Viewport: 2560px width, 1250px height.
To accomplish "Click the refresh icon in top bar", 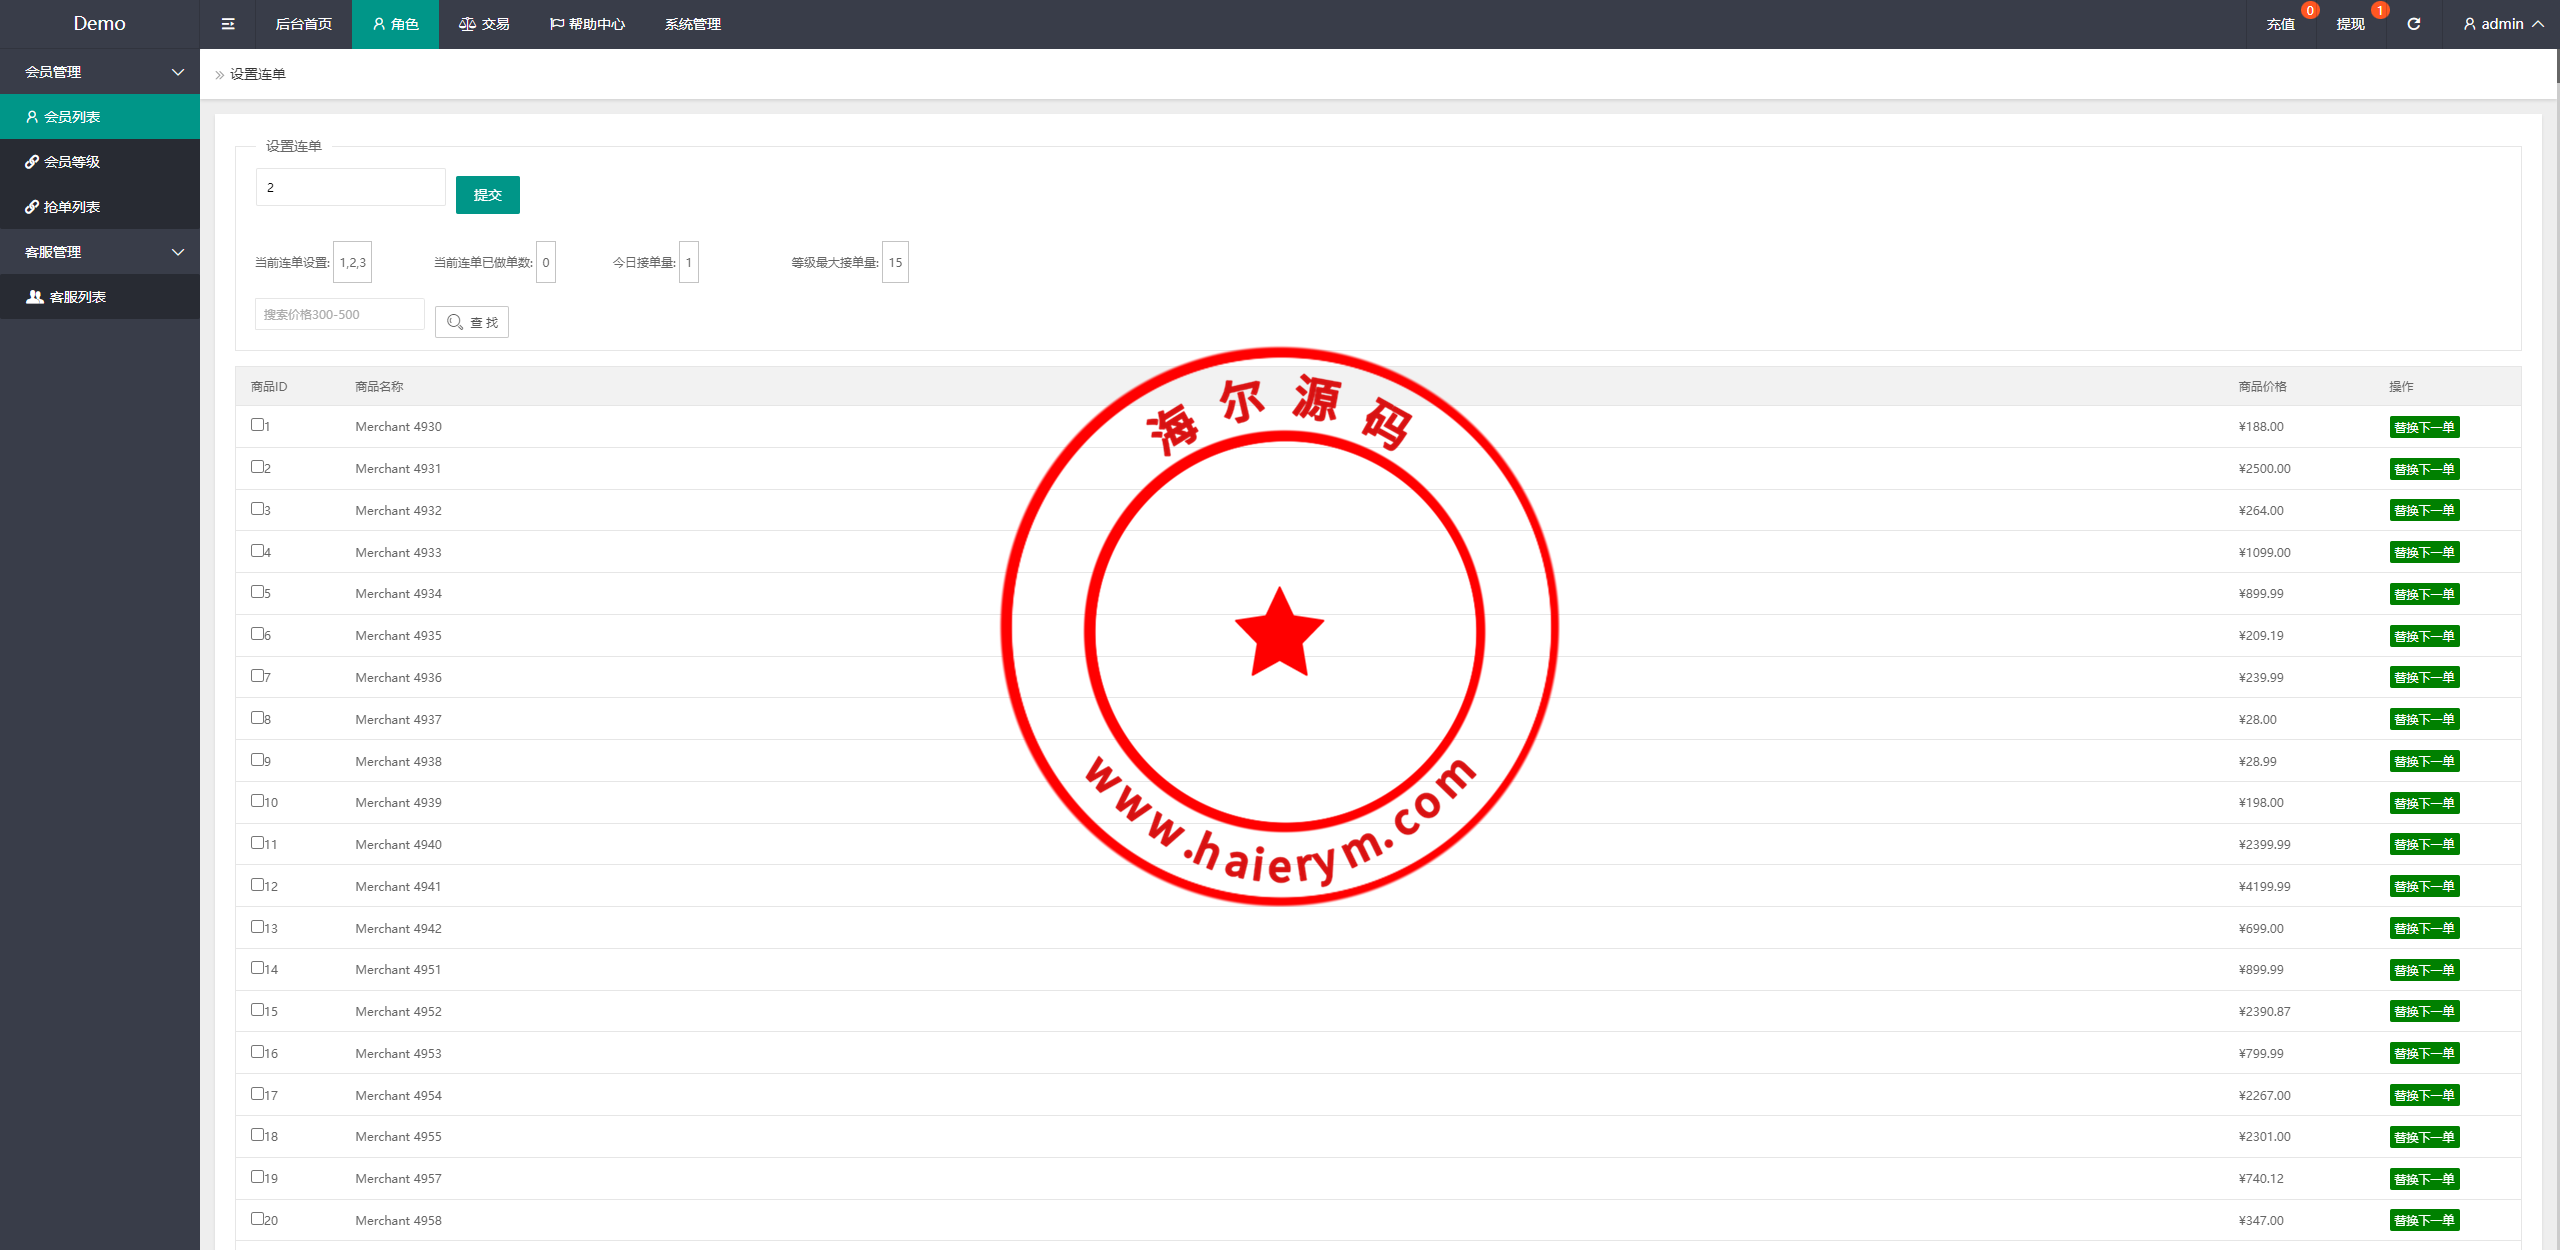I will point(2413,24).
